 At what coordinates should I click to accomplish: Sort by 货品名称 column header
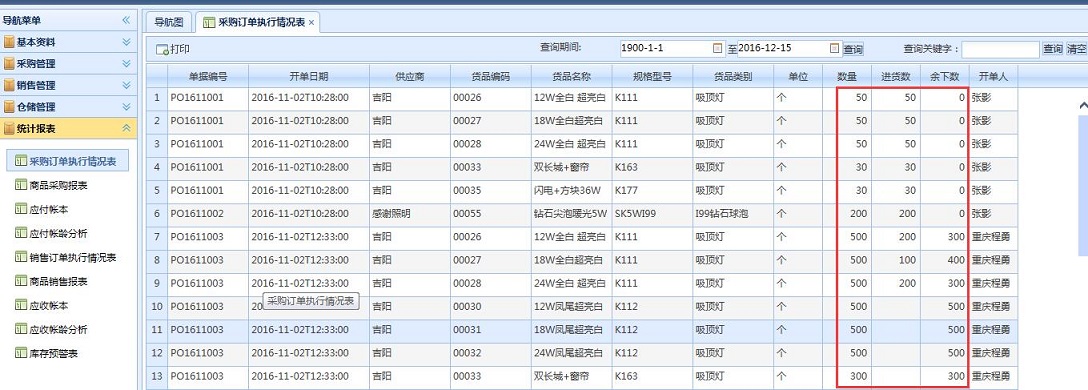pyautogui.click(x=572, y=76)
